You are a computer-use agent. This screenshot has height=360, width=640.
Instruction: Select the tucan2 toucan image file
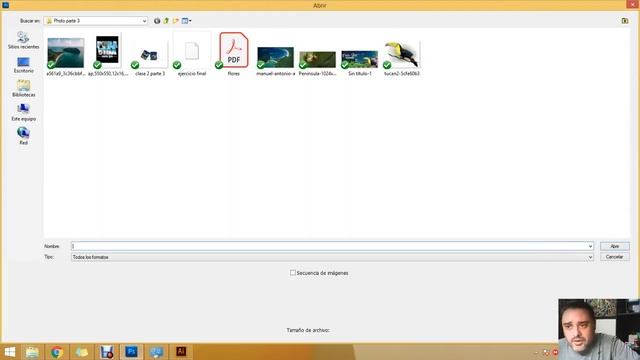coord(402,55)
